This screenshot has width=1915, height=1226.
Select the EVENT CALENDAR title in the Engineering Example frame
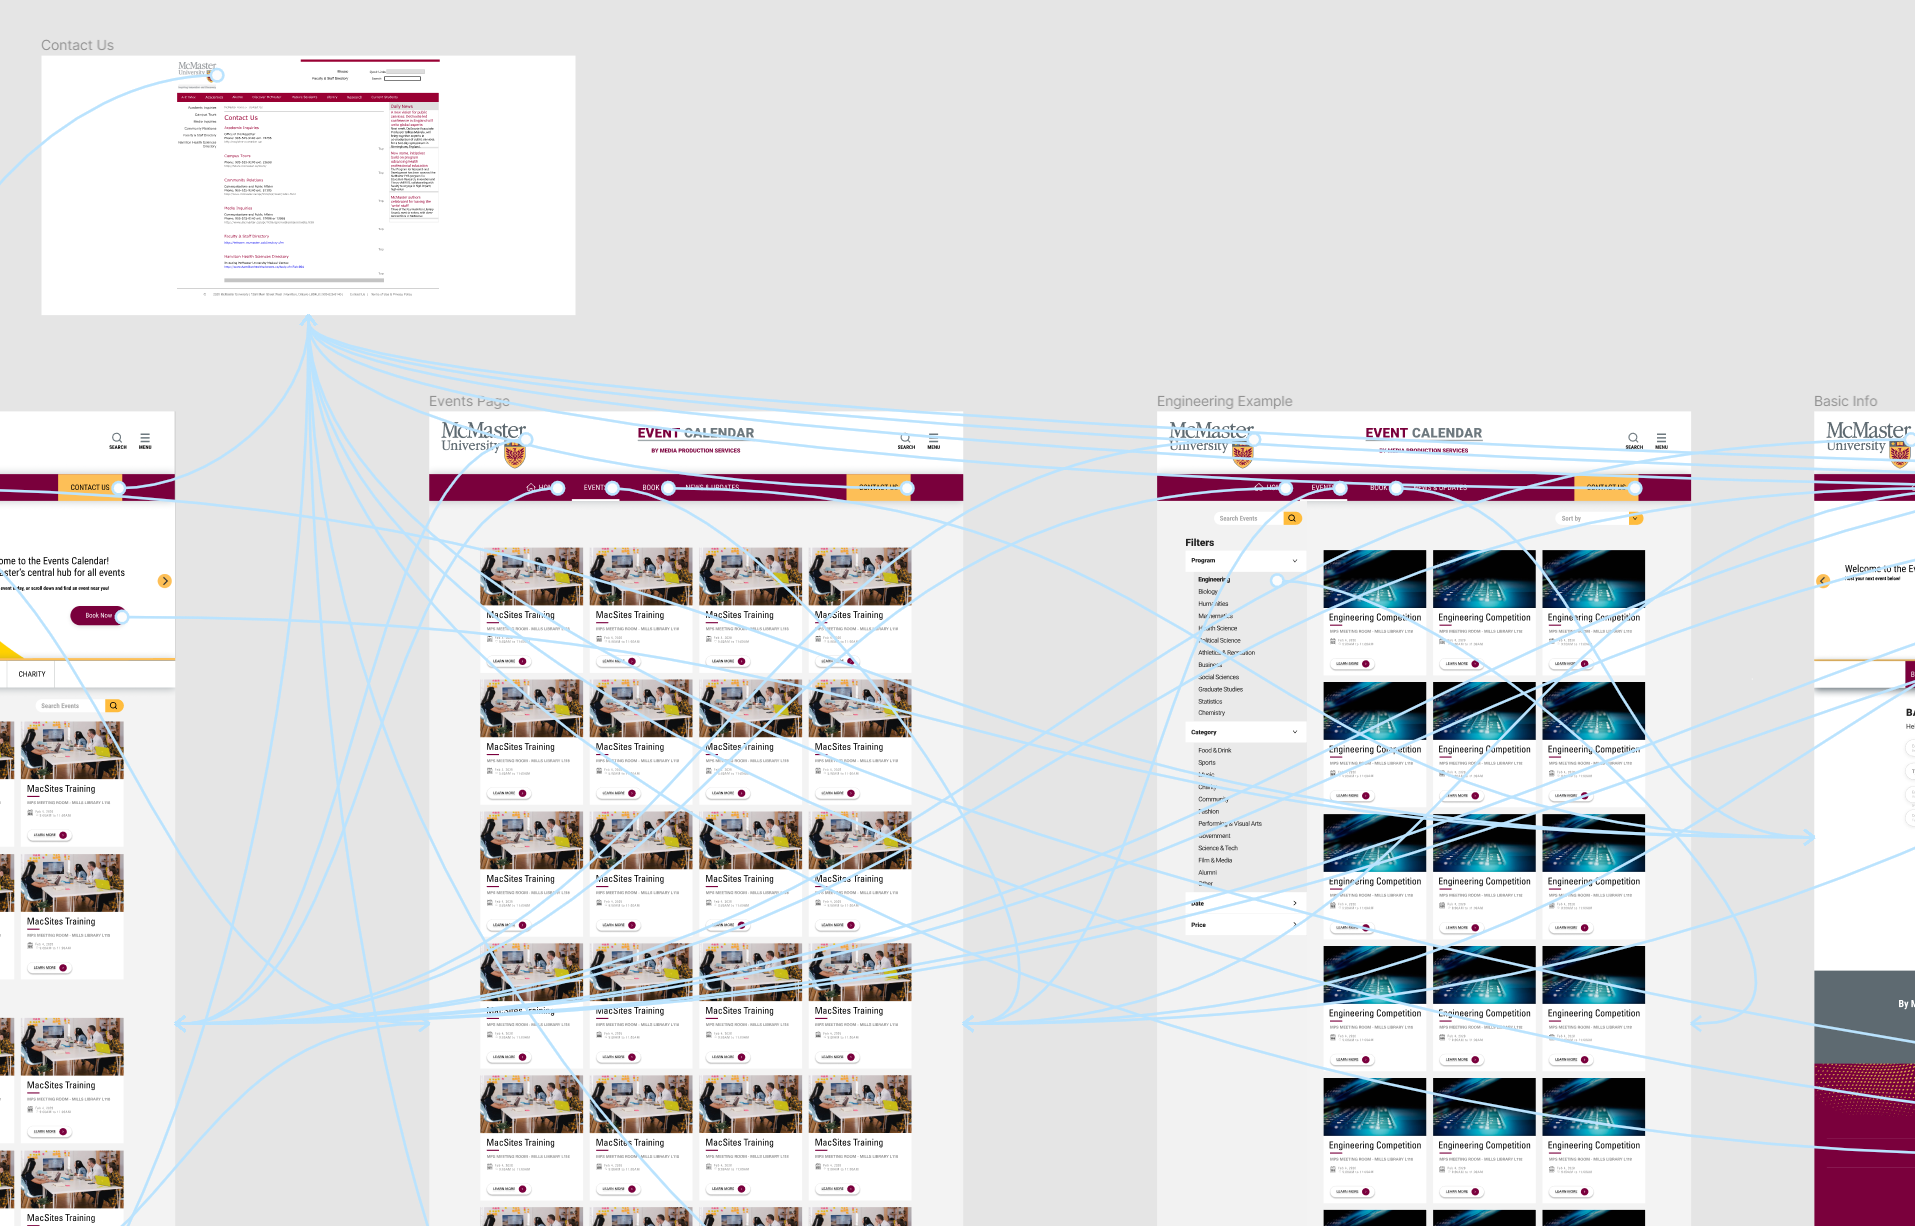pos(1424,433)
